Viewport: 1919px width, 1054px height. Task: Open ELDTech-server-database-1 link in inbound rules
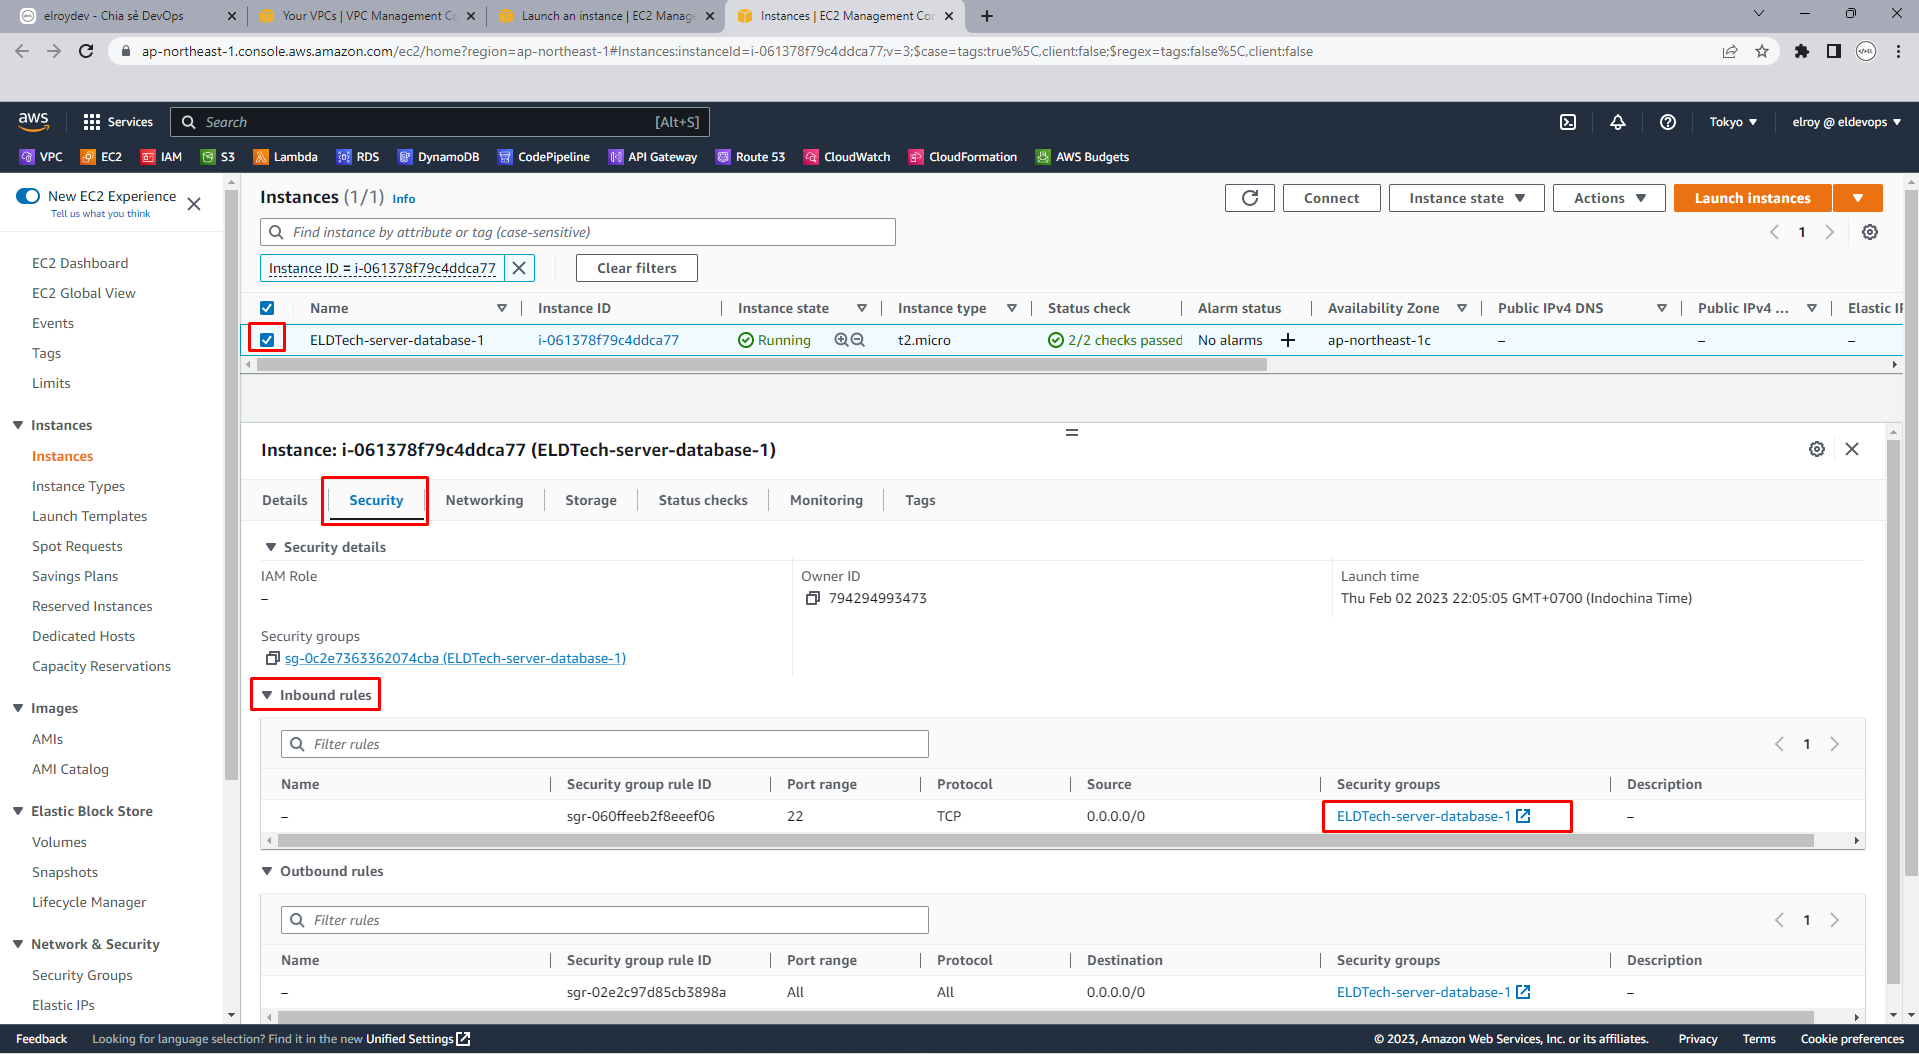[1433, 816]
